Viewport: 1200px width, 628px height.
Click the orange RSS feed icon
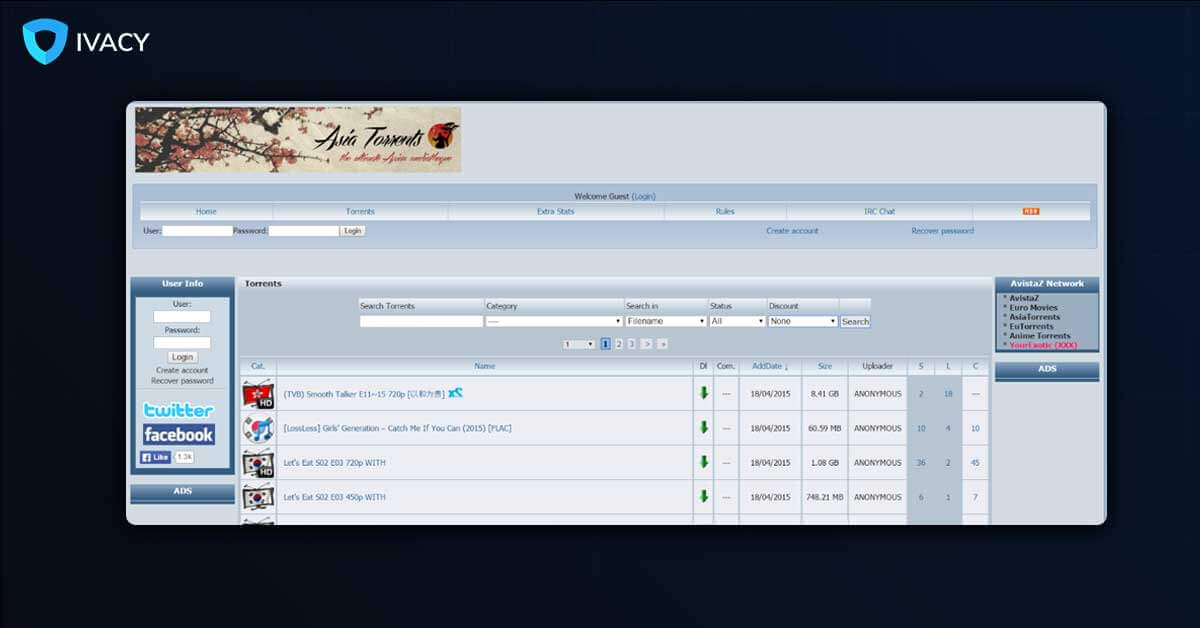1031,211
